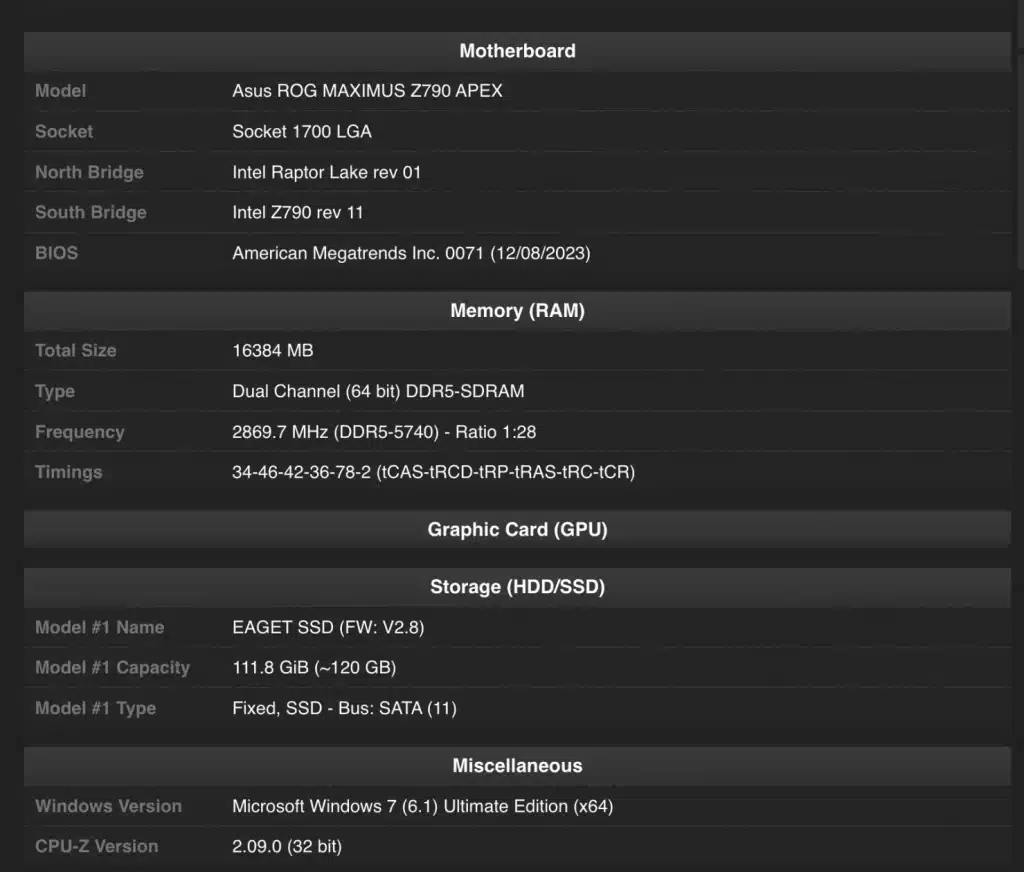Select Fixed, SSD - Bus: SATA value

tap(344, 708)
